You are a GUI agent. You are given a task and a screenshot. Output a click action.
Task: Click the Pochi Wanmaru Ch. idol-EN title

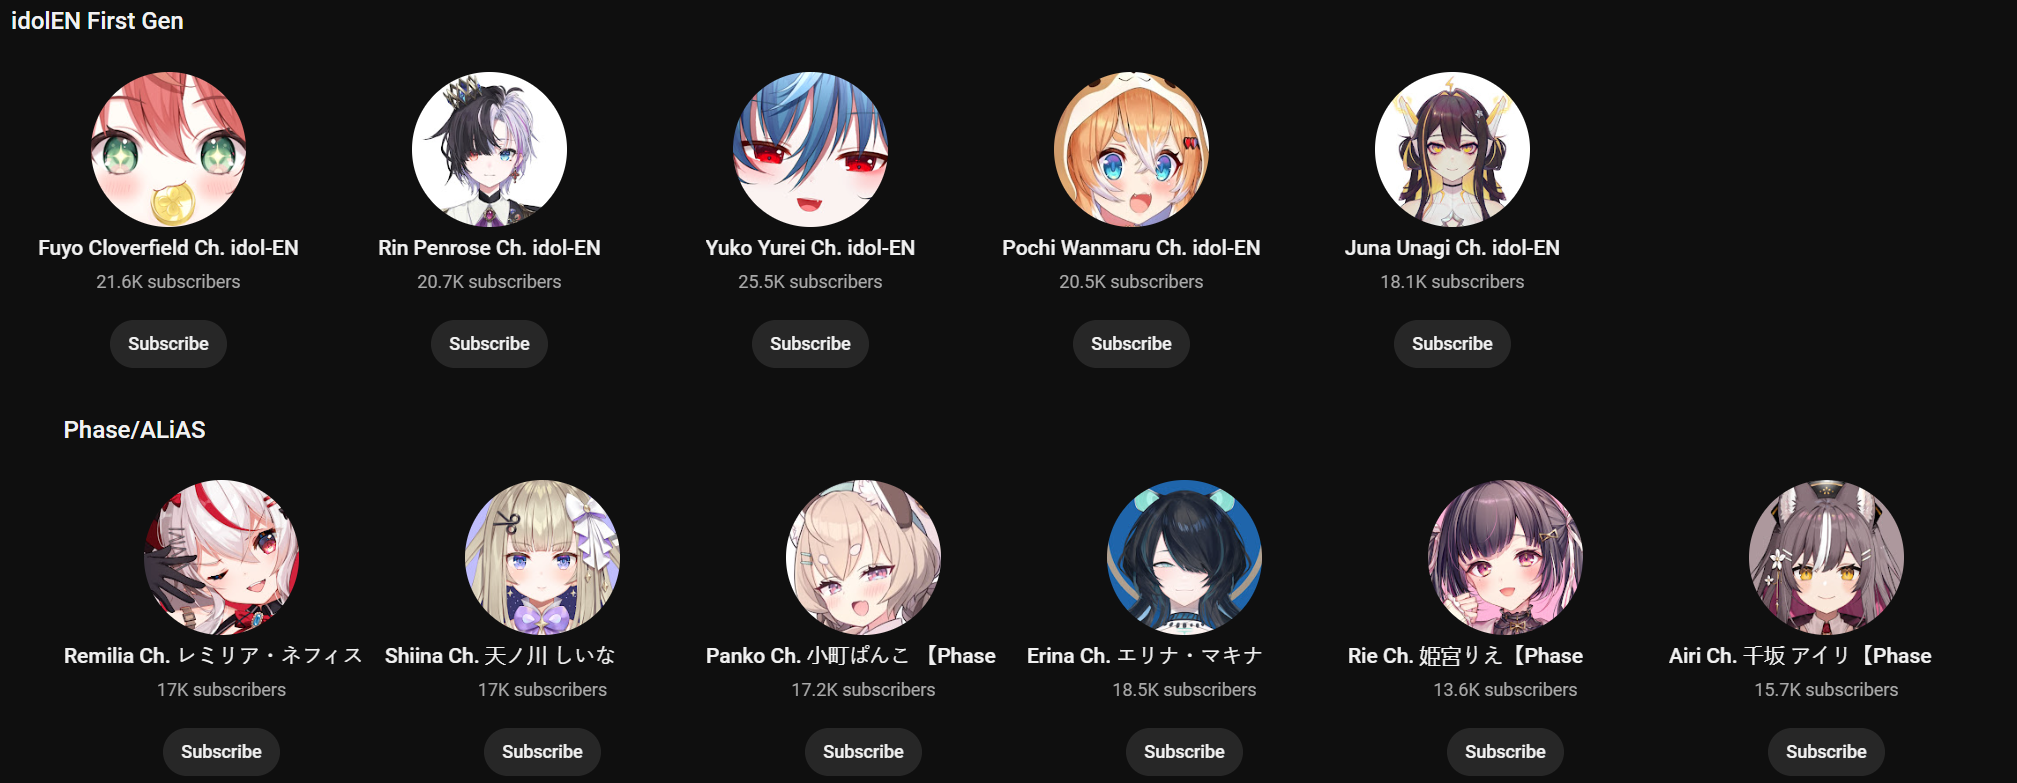[1131, 248]
